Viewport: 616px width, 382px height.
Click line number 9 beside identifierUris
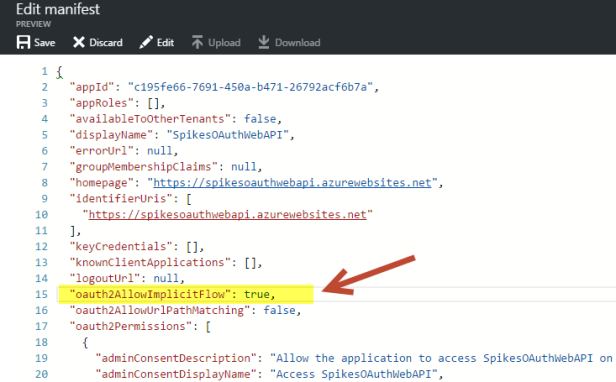[x=44, y=198]
